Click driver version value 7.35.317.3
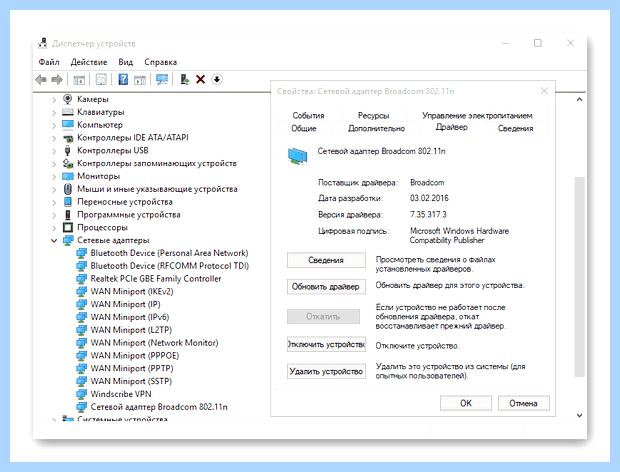This screenshot has width=620, height=472. (x=428, y=214)
